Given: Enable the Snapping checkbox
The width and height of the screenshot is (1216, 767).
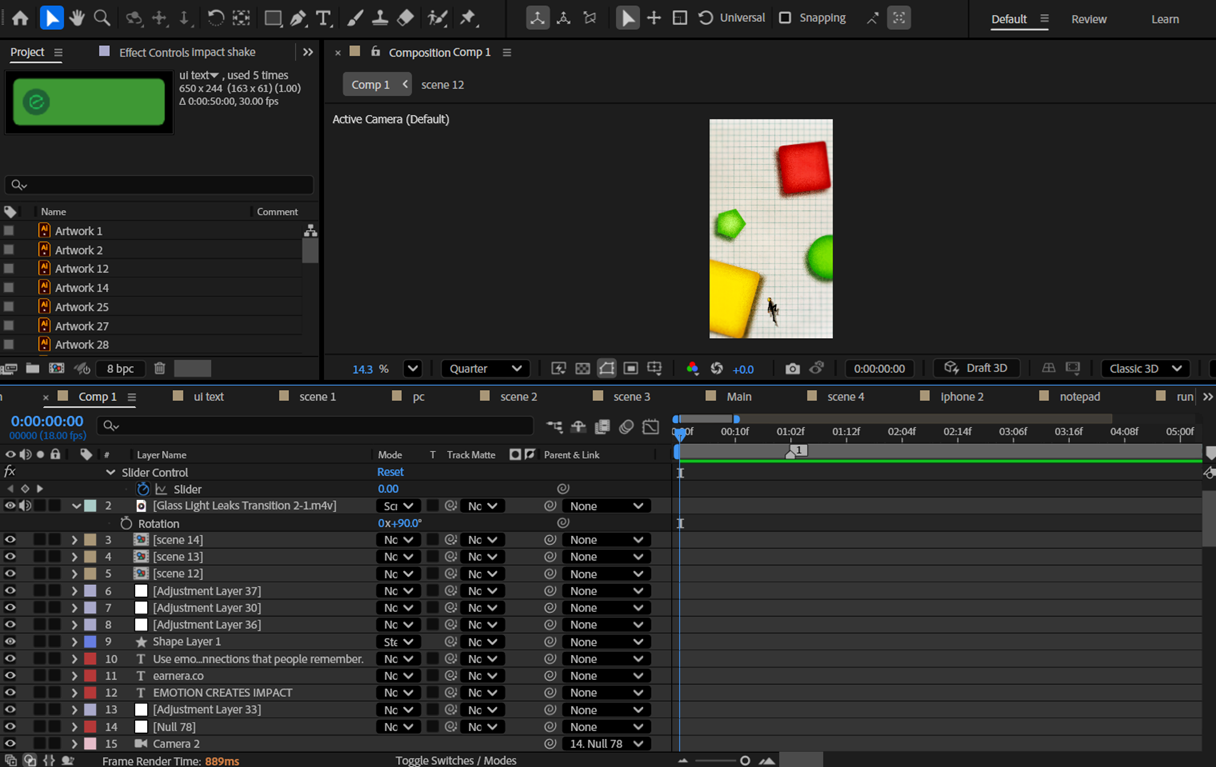Looking at the screenshot, I should point(785,18).
